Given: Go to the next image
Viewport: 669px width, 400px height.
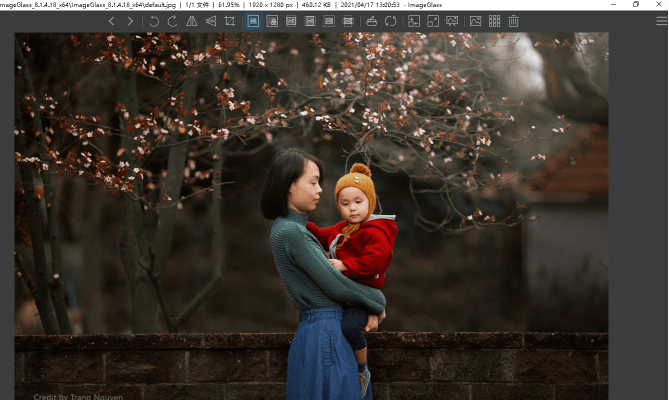Looking at the screenshot, I should coord(130,21).
